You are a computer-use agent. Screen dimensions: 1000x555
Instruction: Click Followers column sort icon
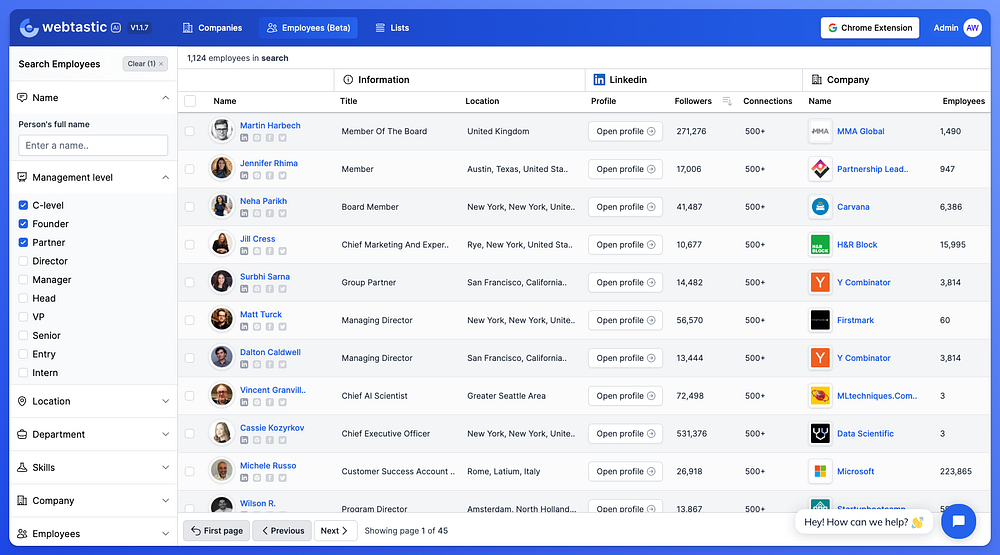tap(727, 101)
